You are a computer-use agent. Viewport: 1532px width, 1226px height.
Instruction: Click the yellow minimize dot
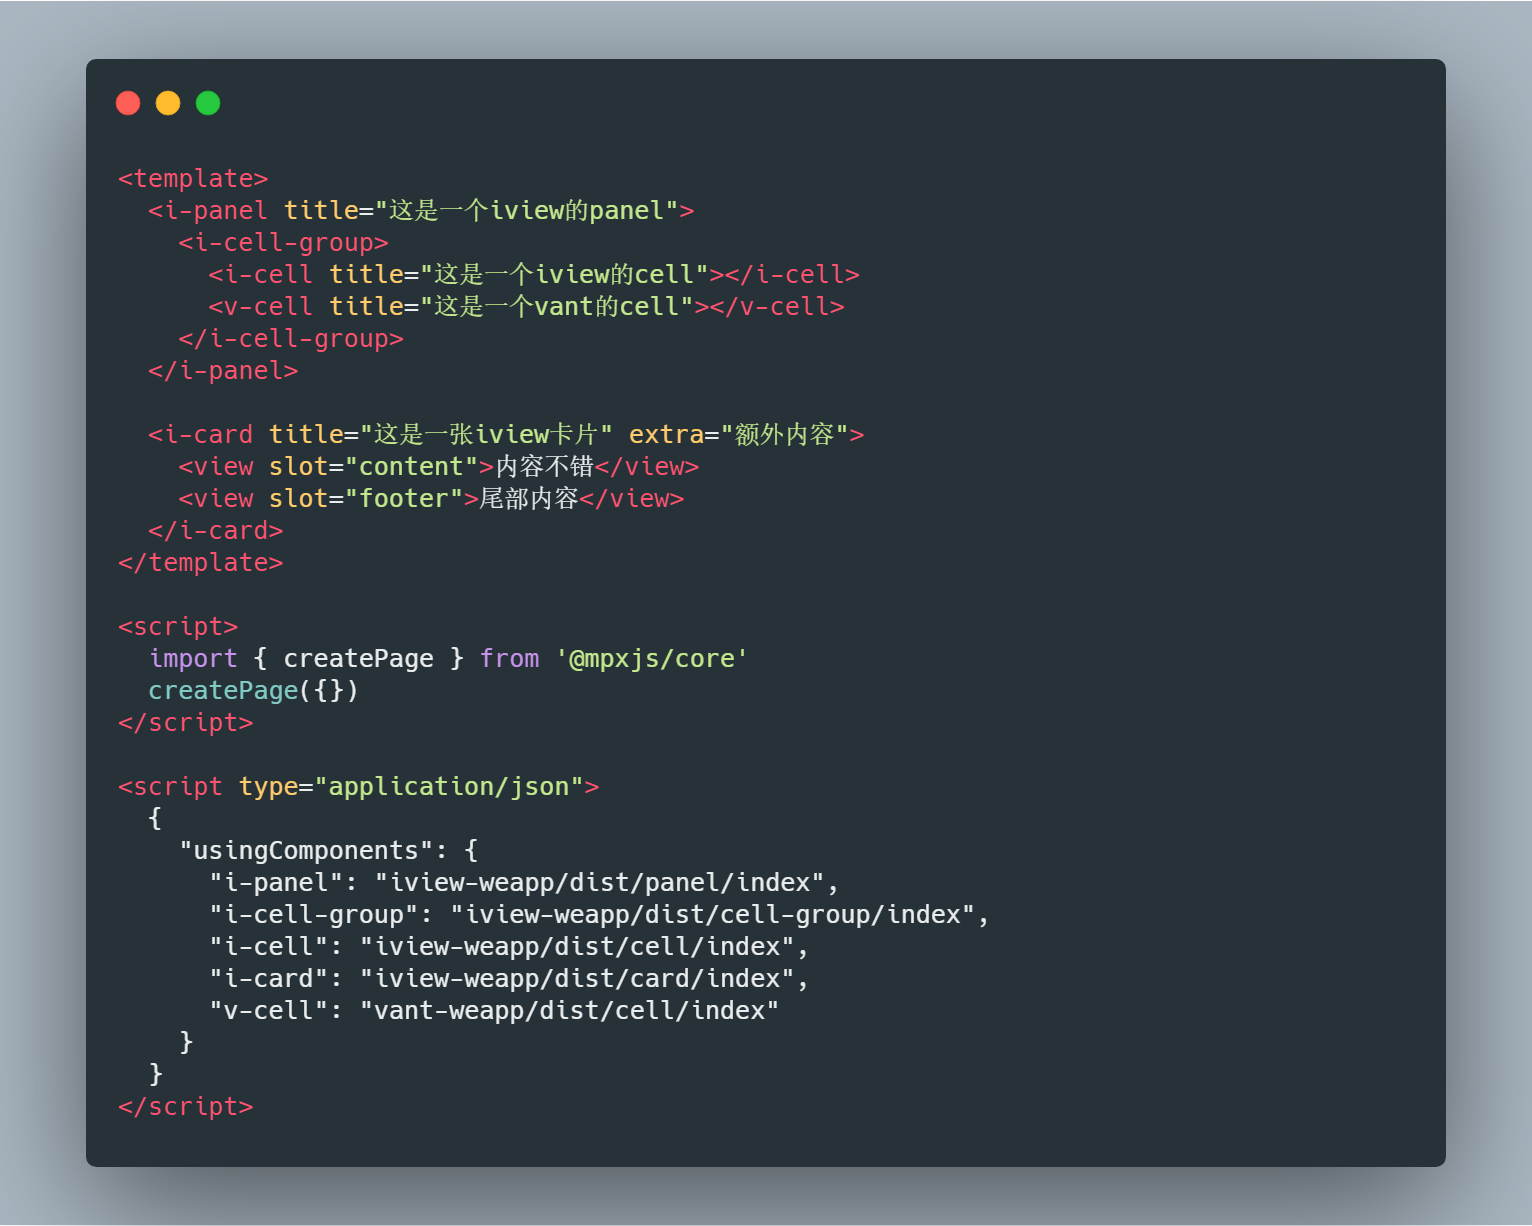pos(168,103)
